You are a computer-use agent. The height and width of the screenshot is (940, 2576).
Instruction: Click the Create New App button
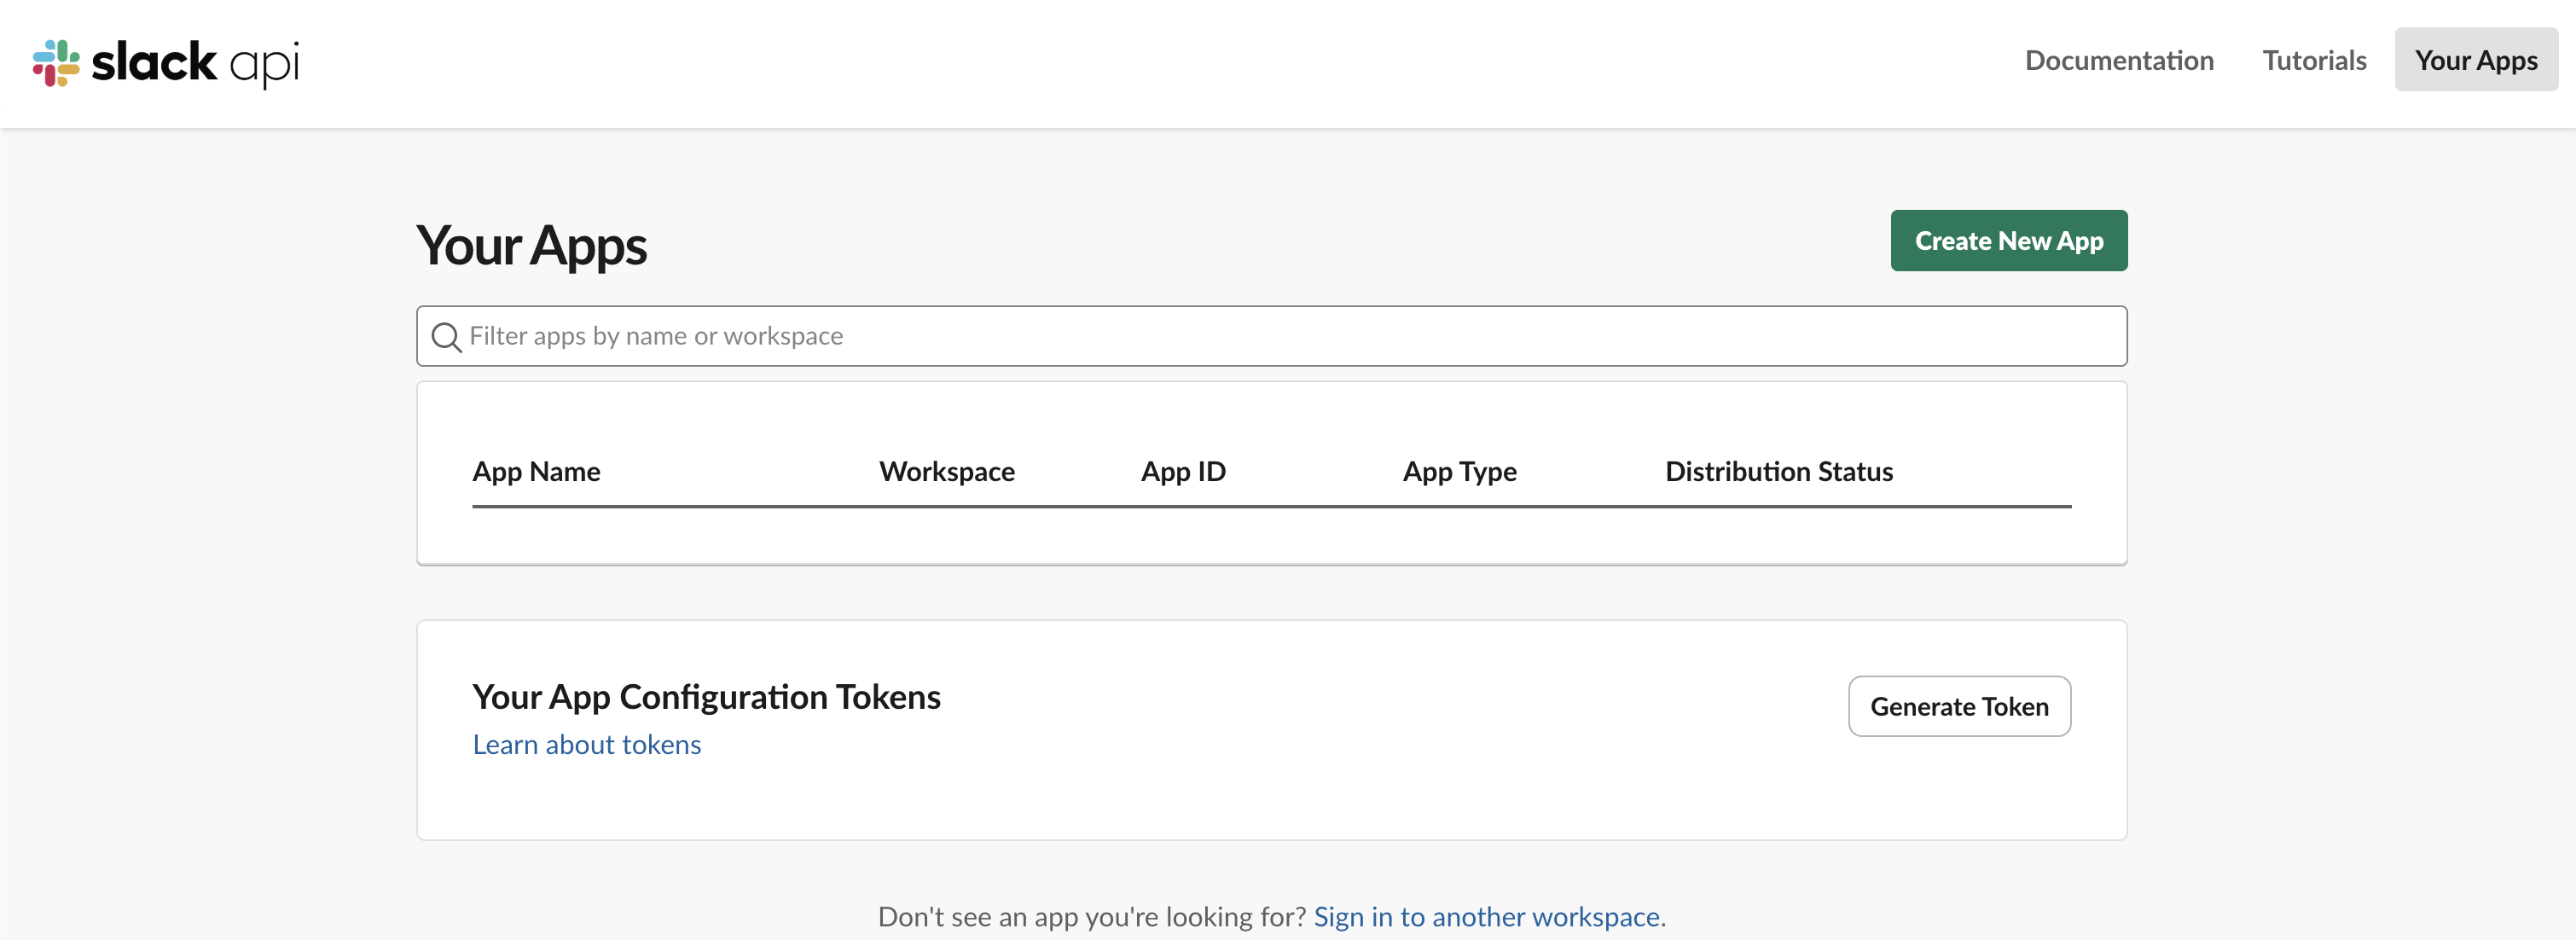2009,240
